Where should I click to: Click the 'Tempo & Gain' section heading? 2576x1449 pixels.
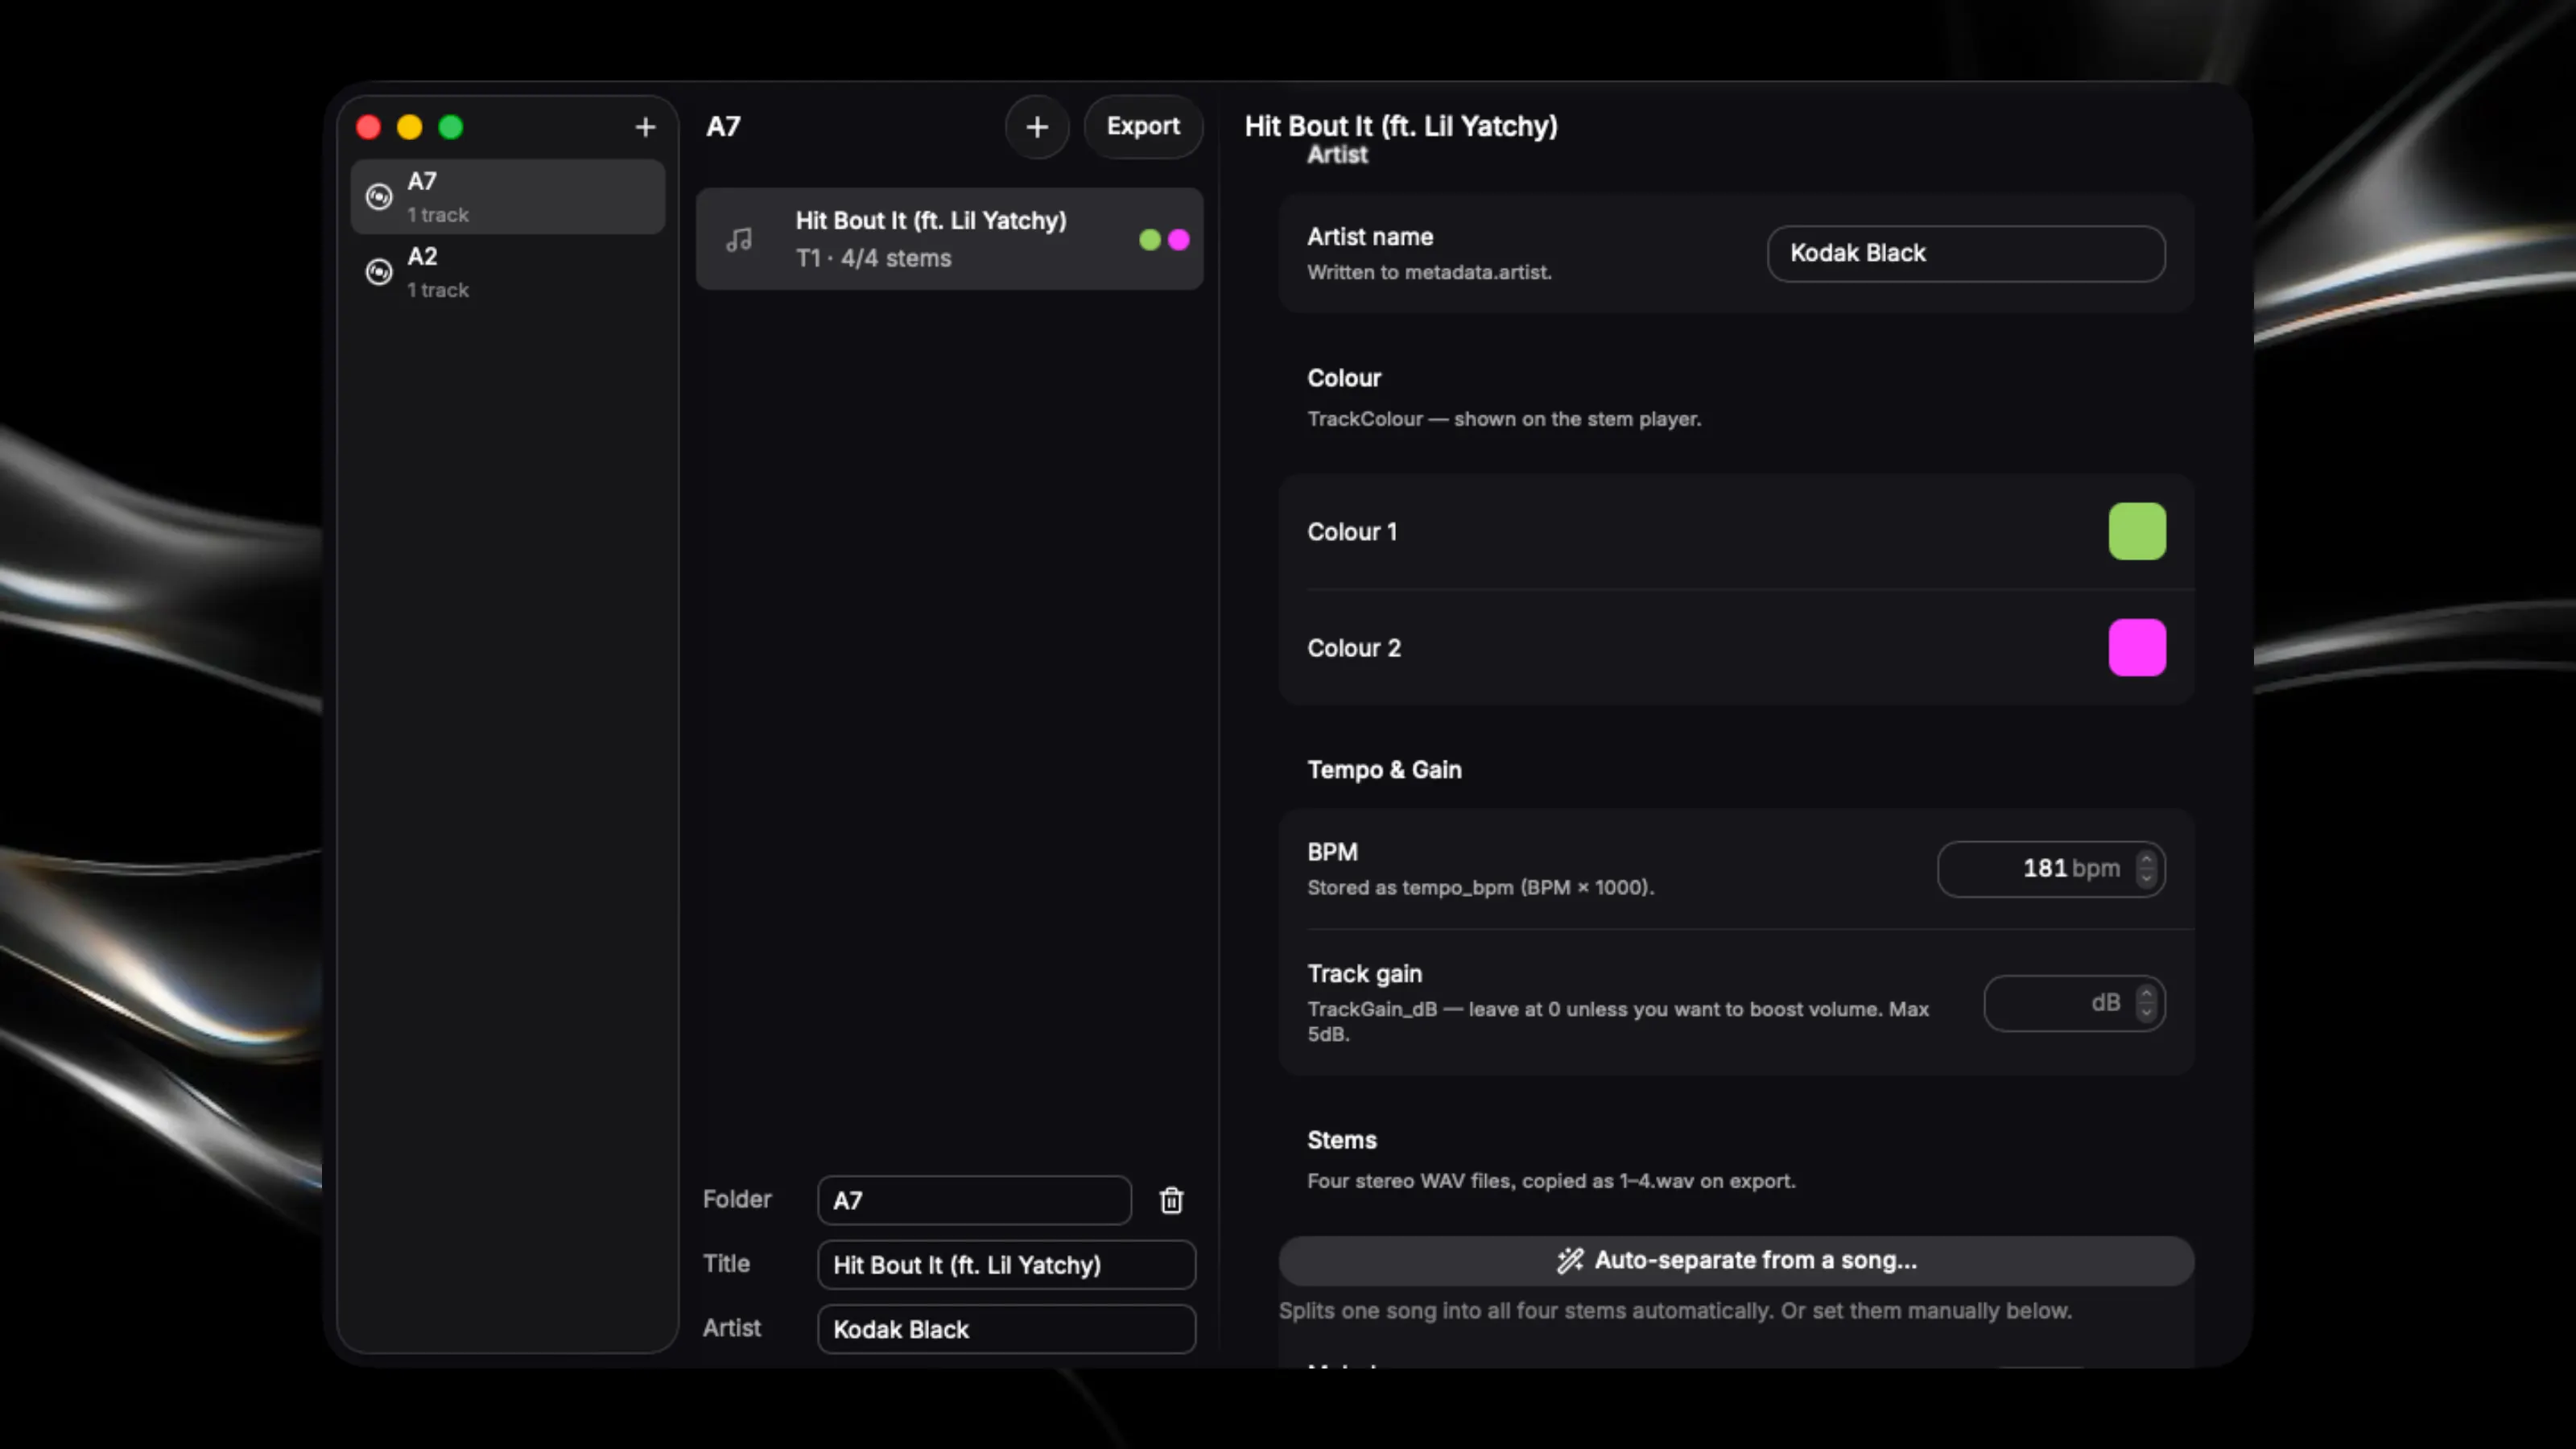[1384, 770]
